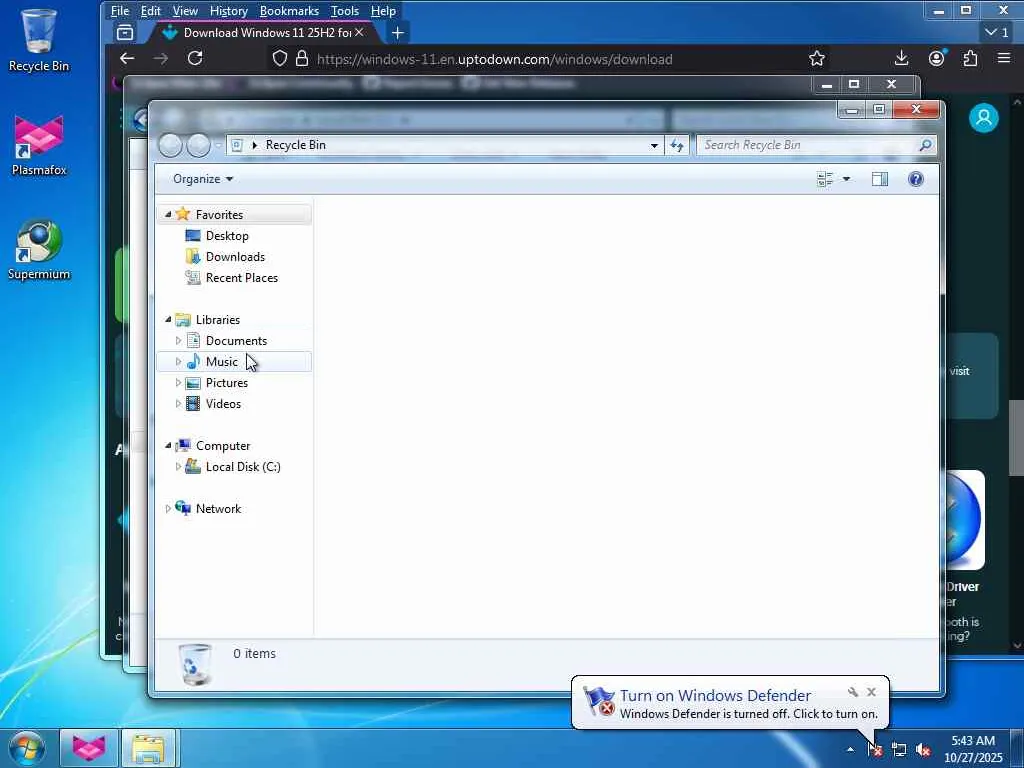Viewport: 1024px width, 768px height.
Task: Open browser downloads panel
Action: tap(901, 58)
